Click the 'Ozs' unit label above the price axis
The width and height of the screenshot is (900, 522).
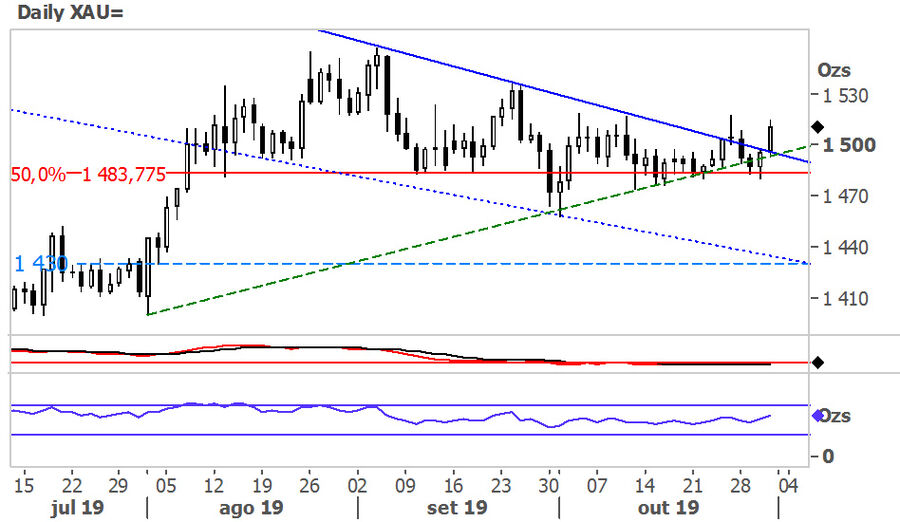(833, 71)
